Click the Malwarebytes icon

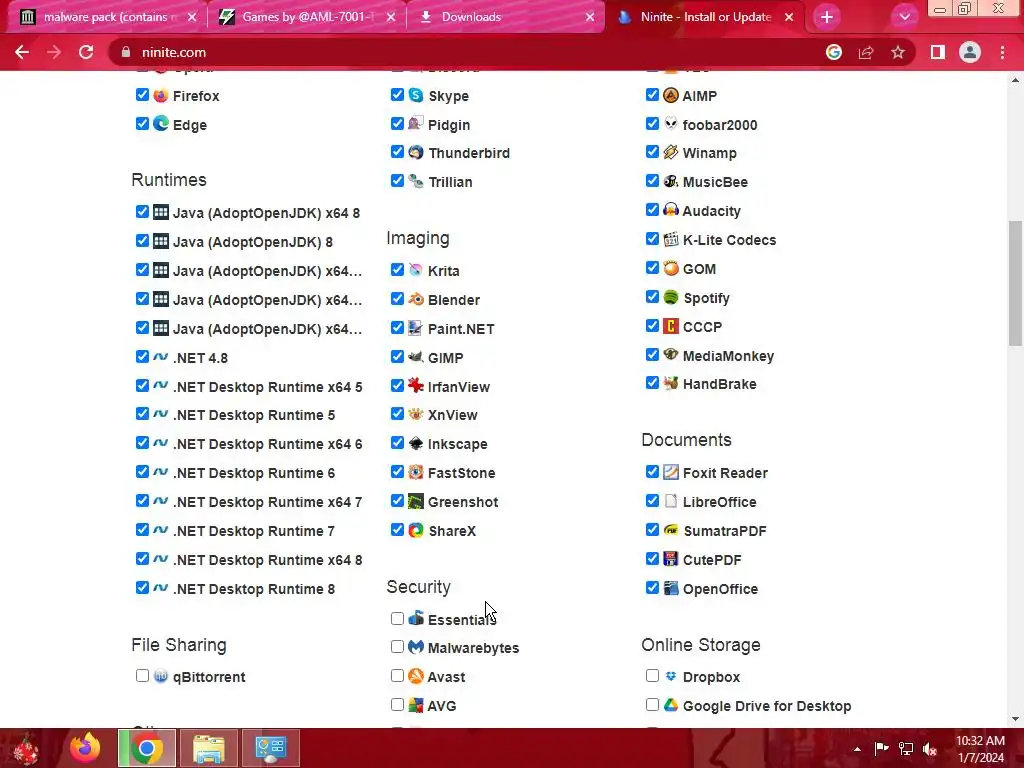(x=416, y=647)
